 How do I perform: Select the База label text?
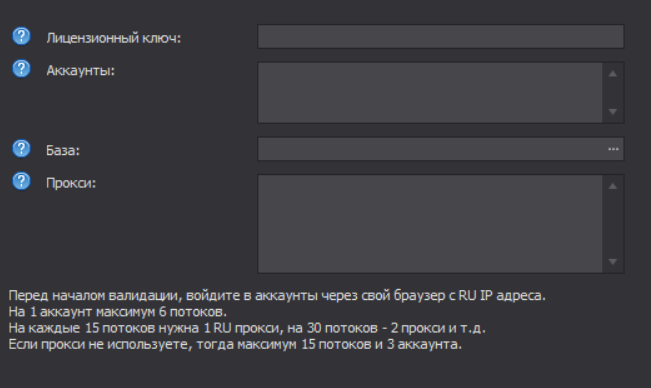coord(63,150)
